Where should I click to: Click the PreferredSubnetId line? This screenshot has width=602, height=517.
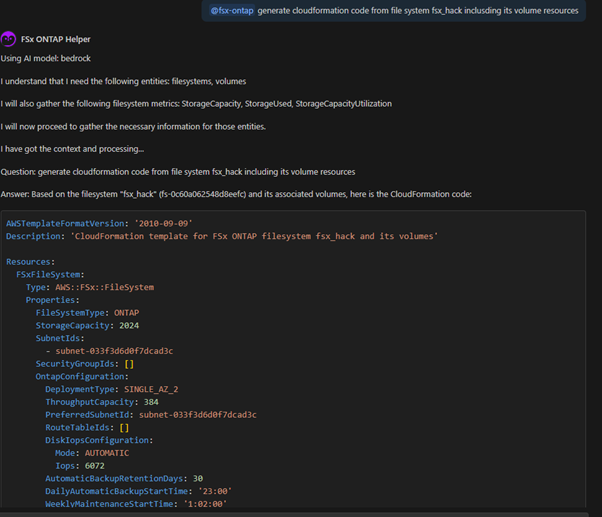coord(151,415)
